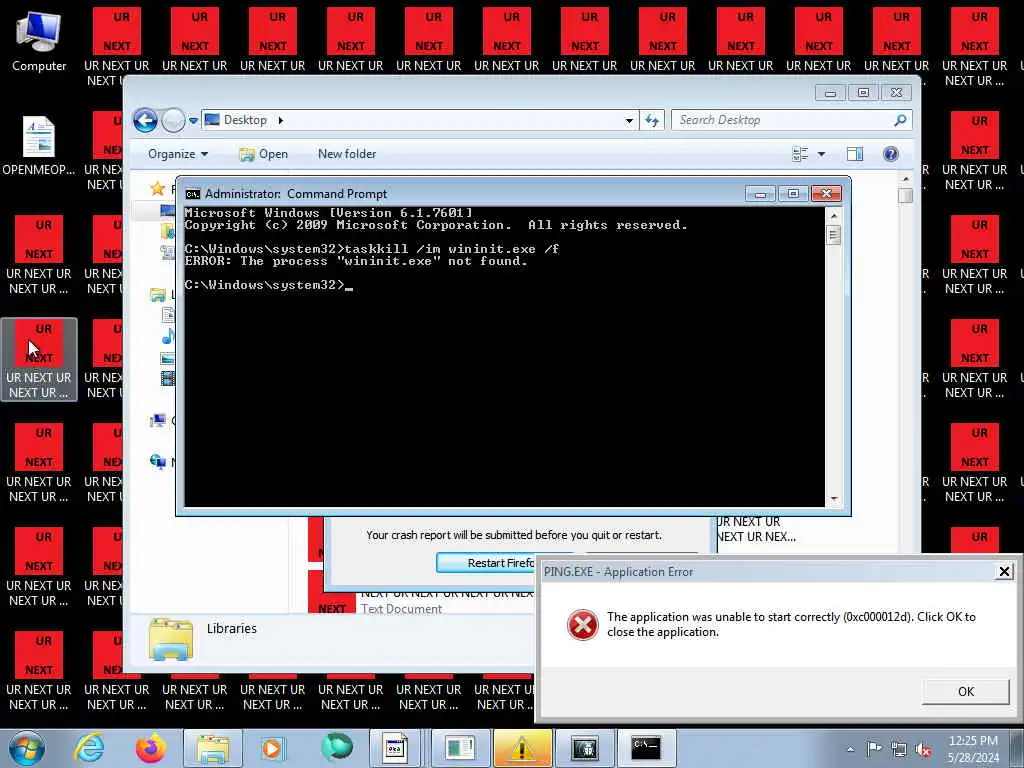Click the Desktop breadcrumb arrow in address bar
1024x768 pixels.
tap(281, 120)
